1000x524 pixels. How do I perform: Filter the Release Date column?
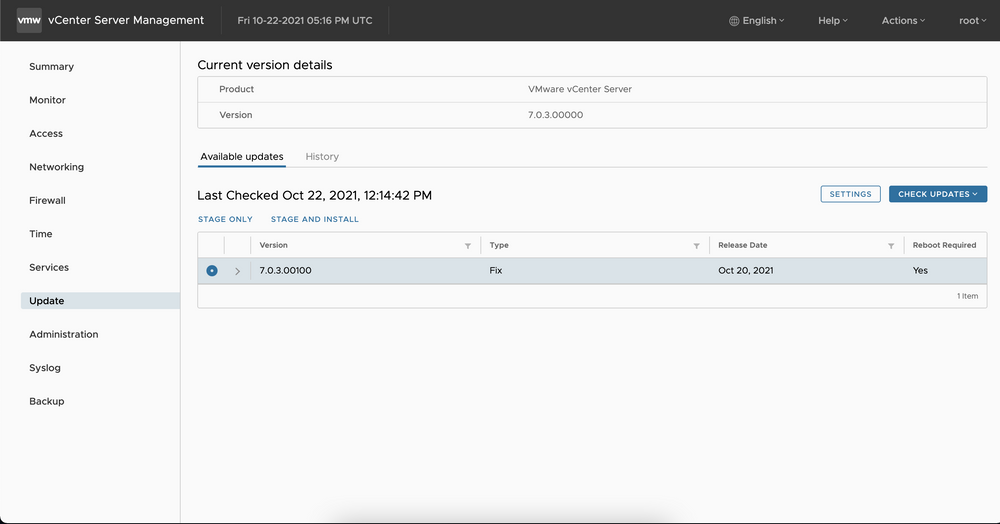click(x=891, y=245)
